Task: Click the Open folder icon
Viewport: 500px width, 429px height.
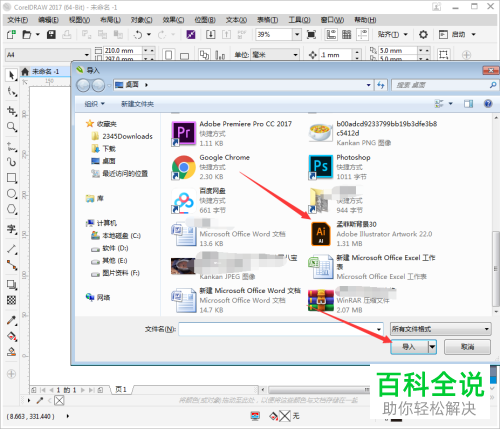Action: [x=27, y=34]
